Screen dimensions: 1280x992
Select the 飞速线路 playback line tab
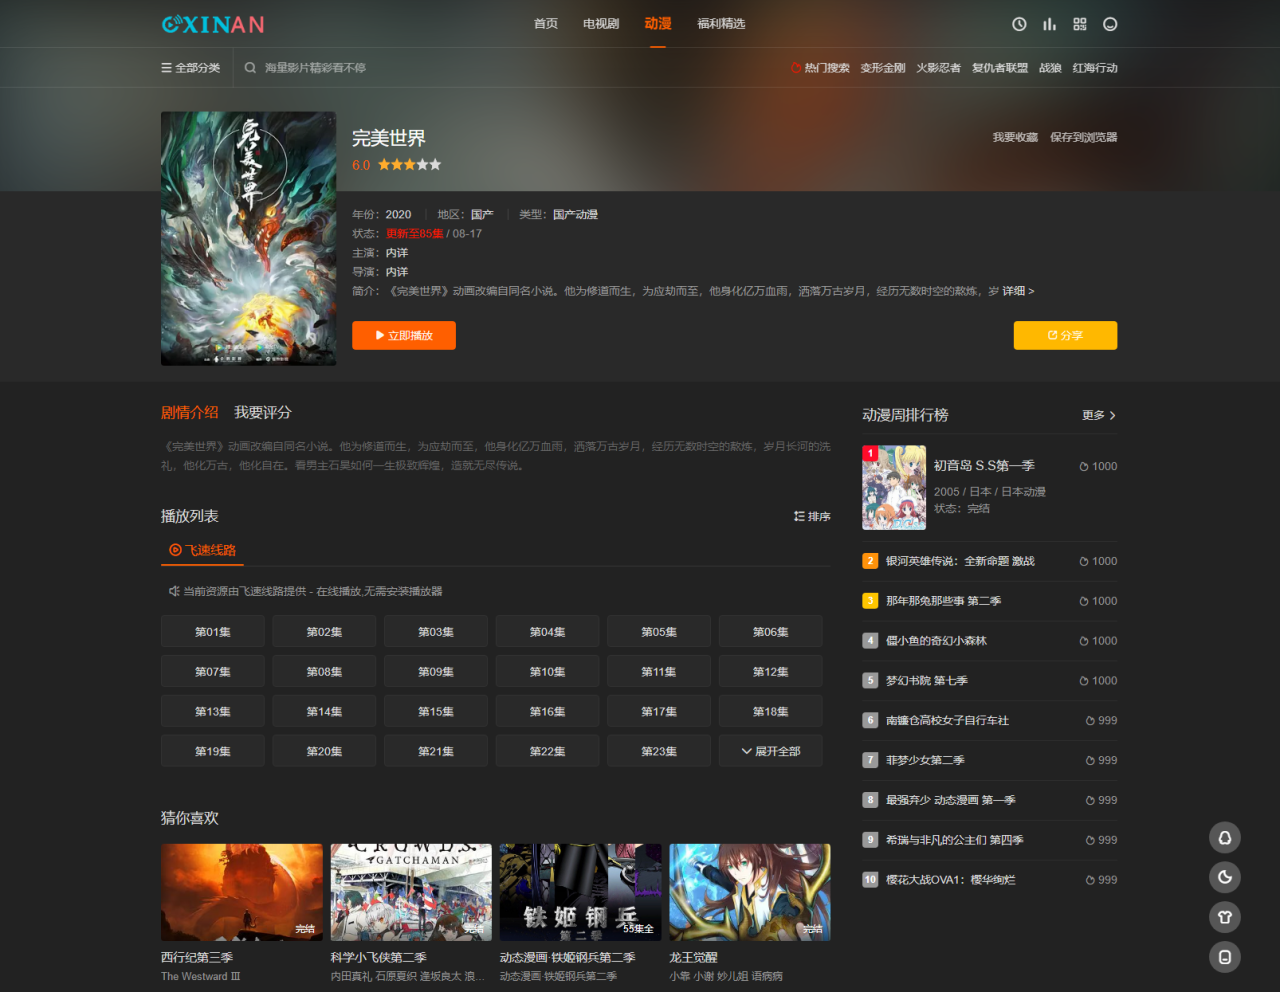pos(202,550)
